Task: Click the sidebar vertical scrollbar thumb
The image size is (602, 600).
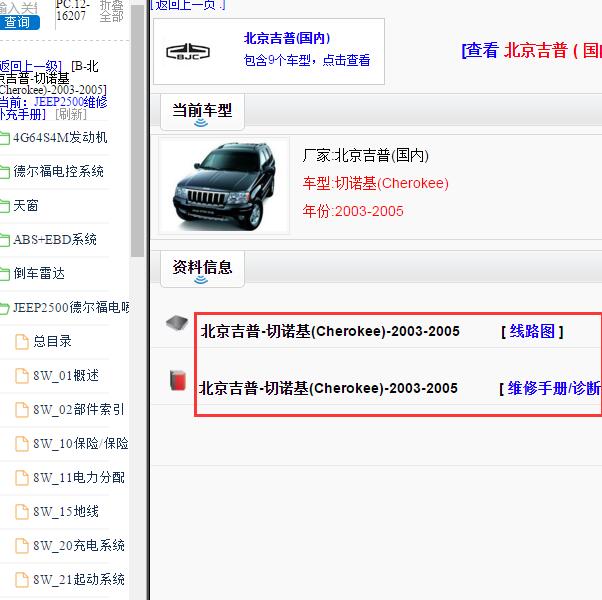Action: [137, 129]
